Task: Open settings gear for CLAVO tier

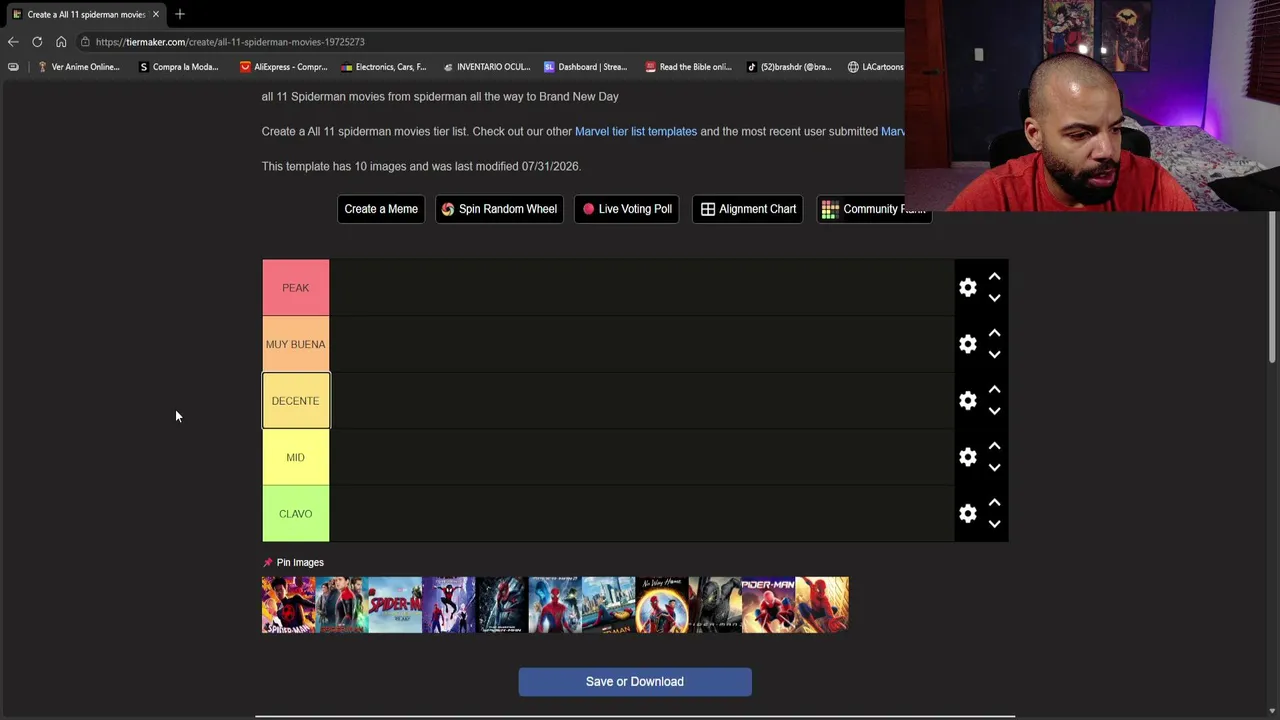Action: (x=967, y=514)
